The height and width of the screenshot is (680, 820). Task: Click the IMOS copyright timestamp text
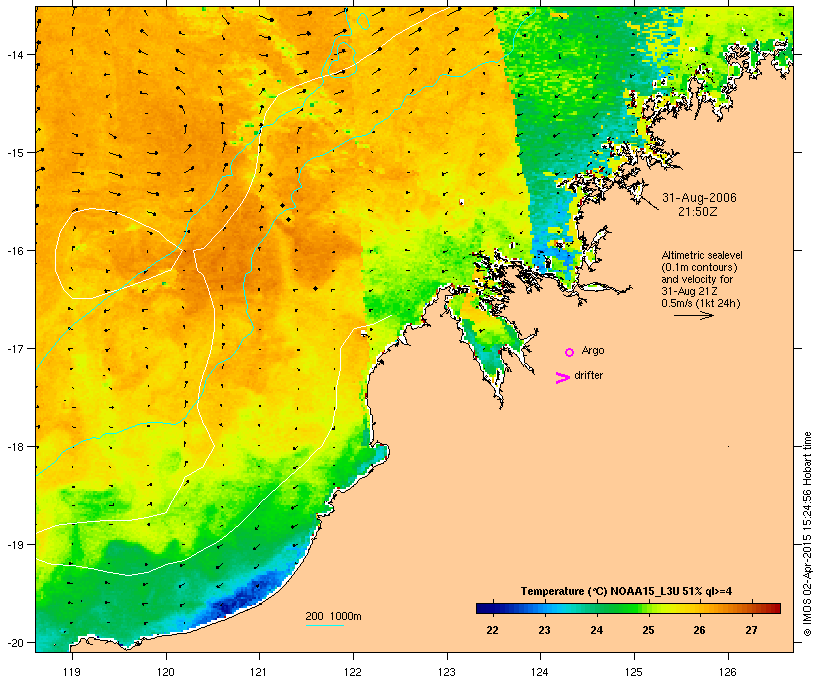pyautogui.click(x=807, y=534)
